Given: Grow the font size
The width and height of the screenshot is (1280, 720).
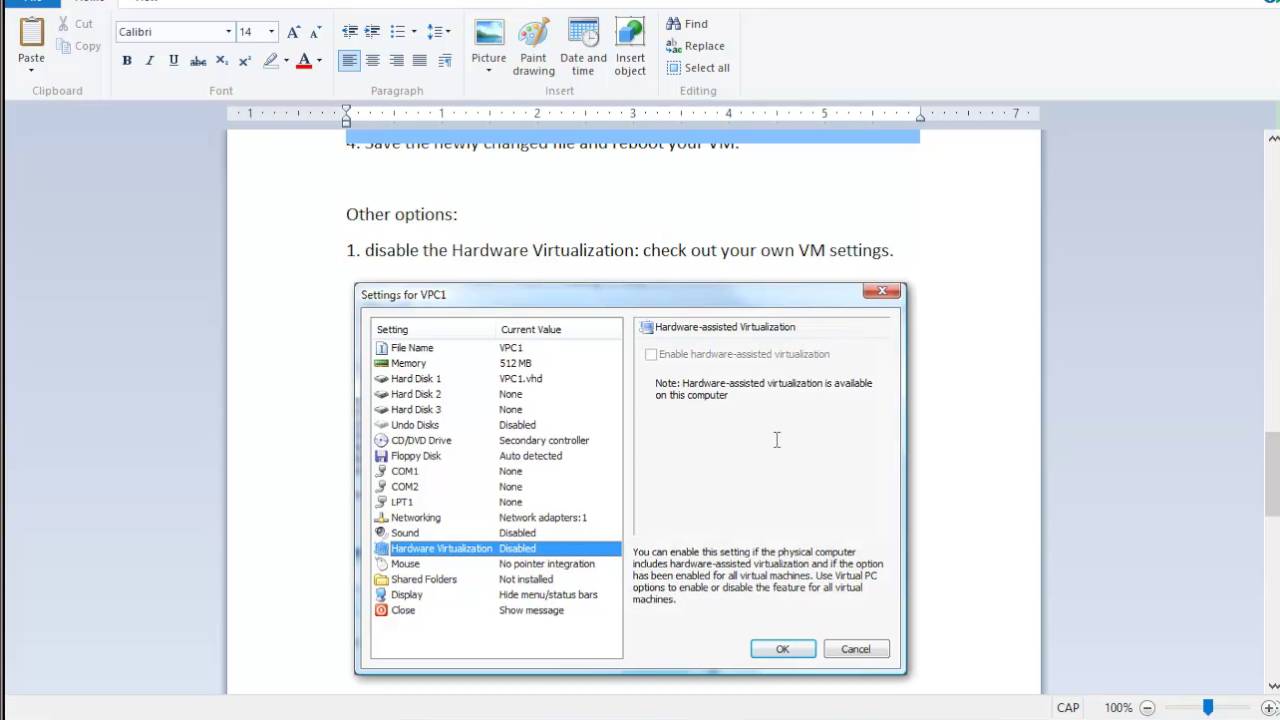Looking at the screenshot, I should (293, 32).
